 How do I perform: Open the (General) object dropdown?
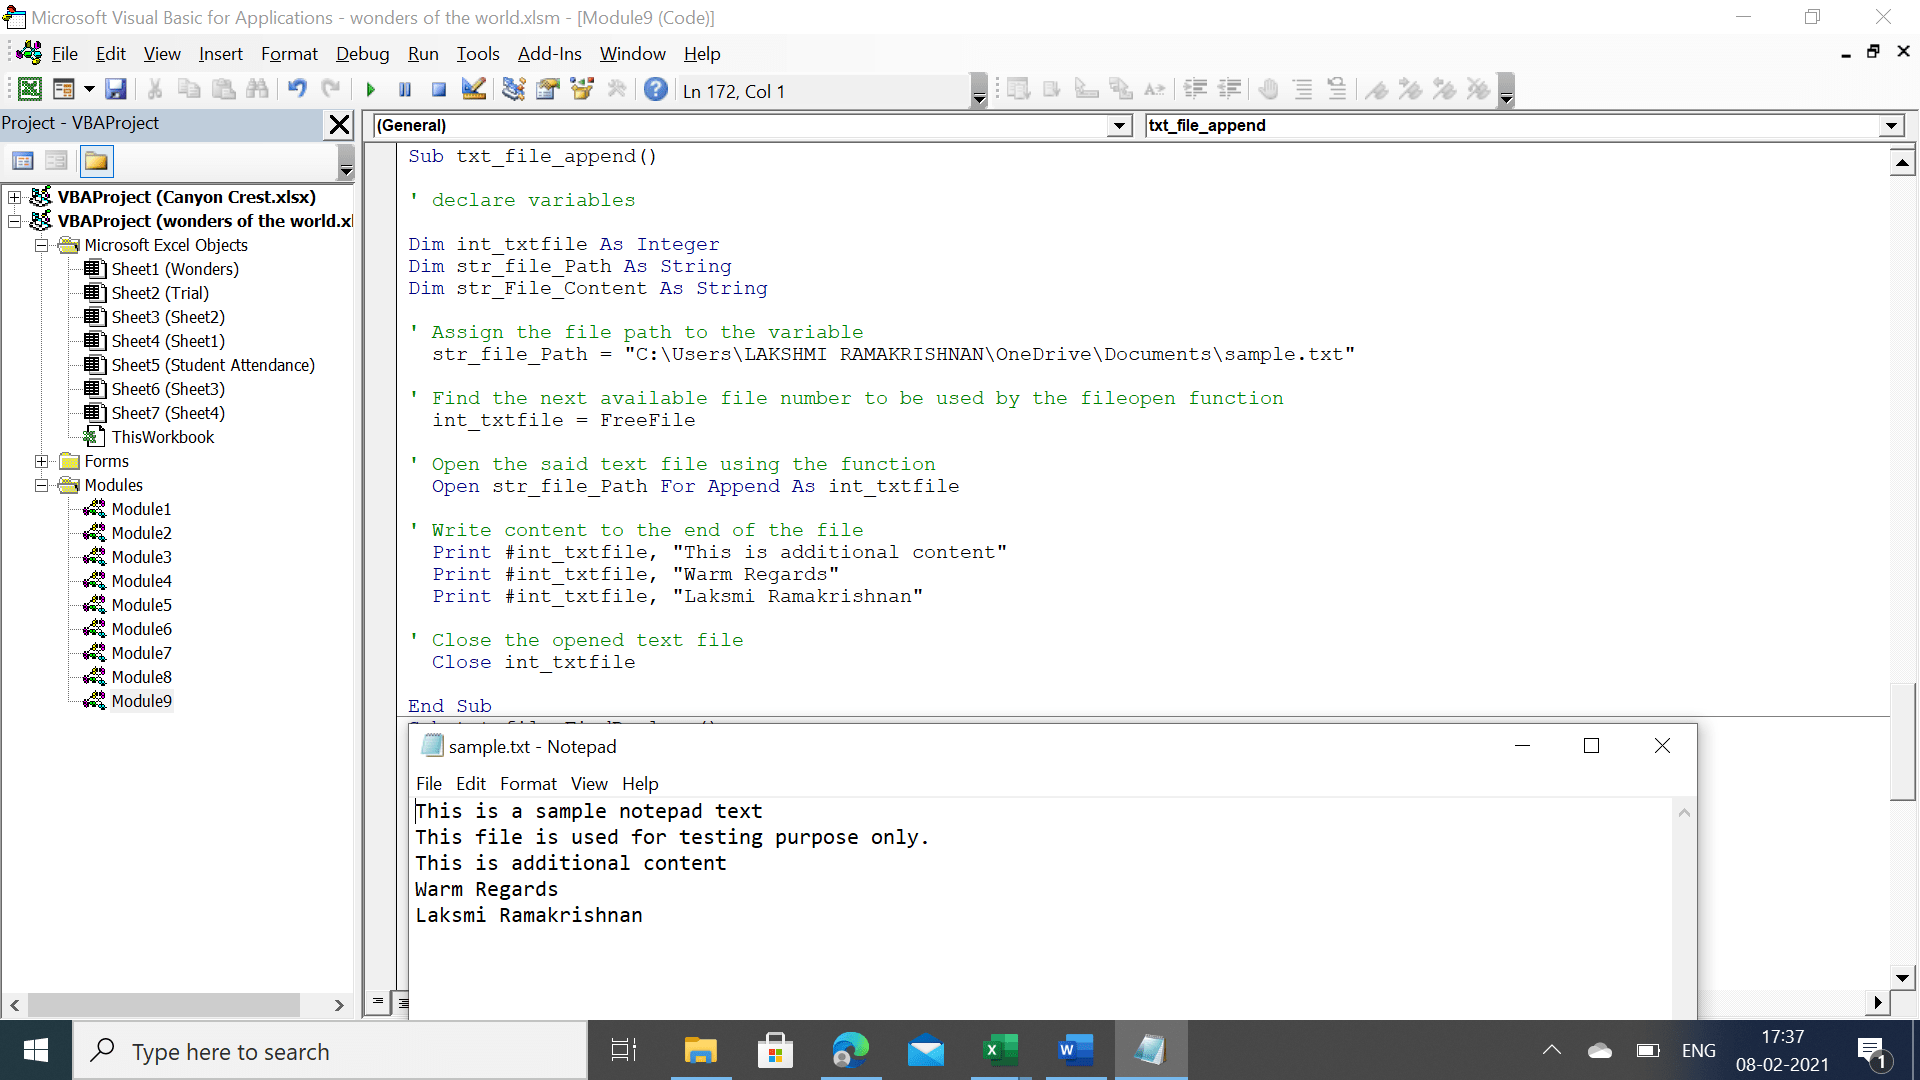tap(1118, 125)
